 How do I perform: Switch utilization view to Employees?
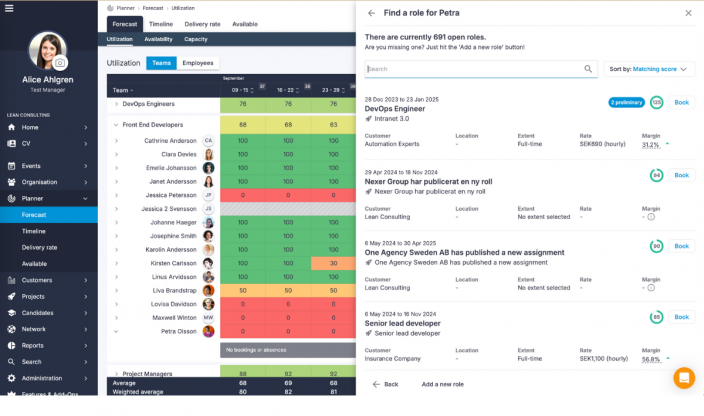click(x=197, y=63)
